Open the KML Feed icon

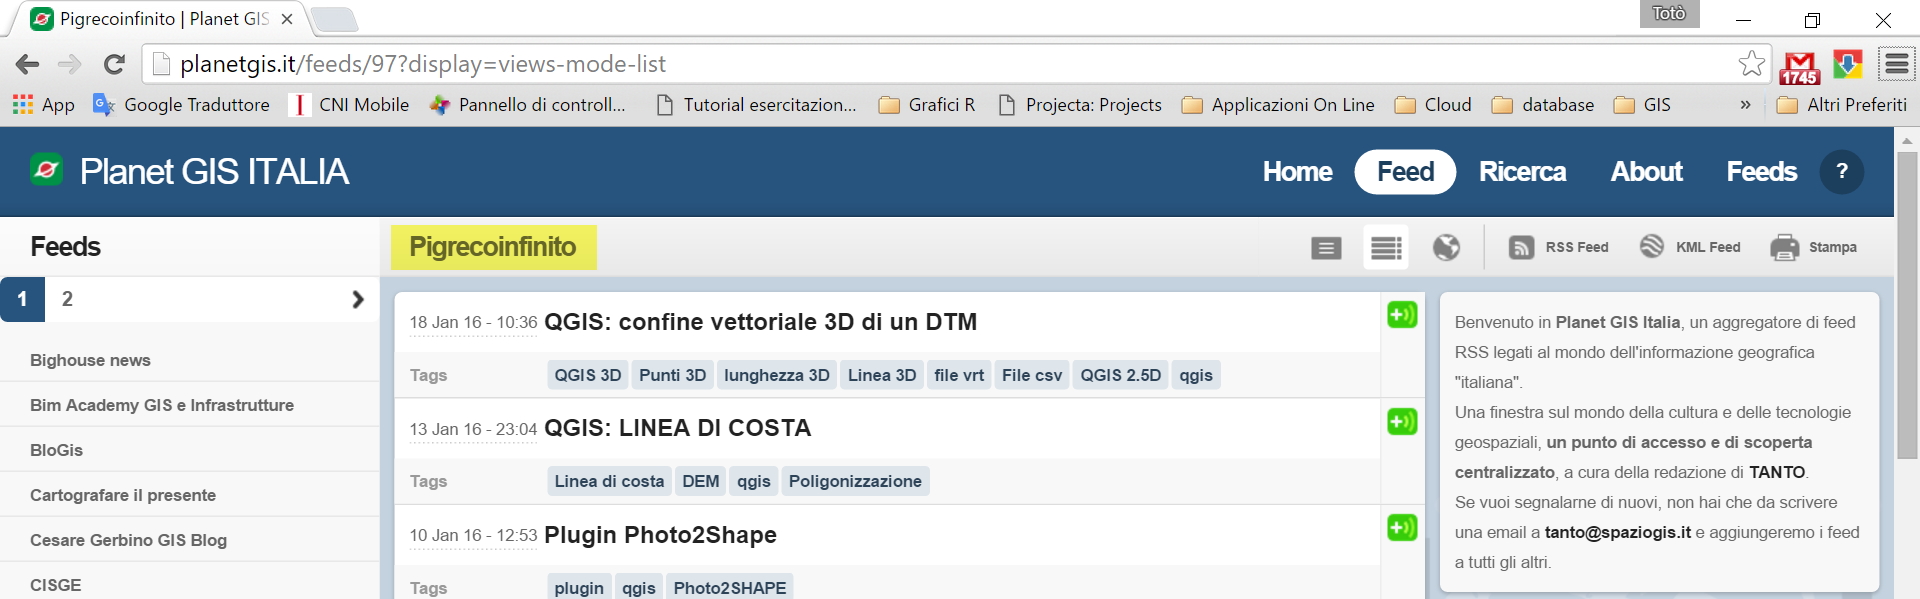1652,247
